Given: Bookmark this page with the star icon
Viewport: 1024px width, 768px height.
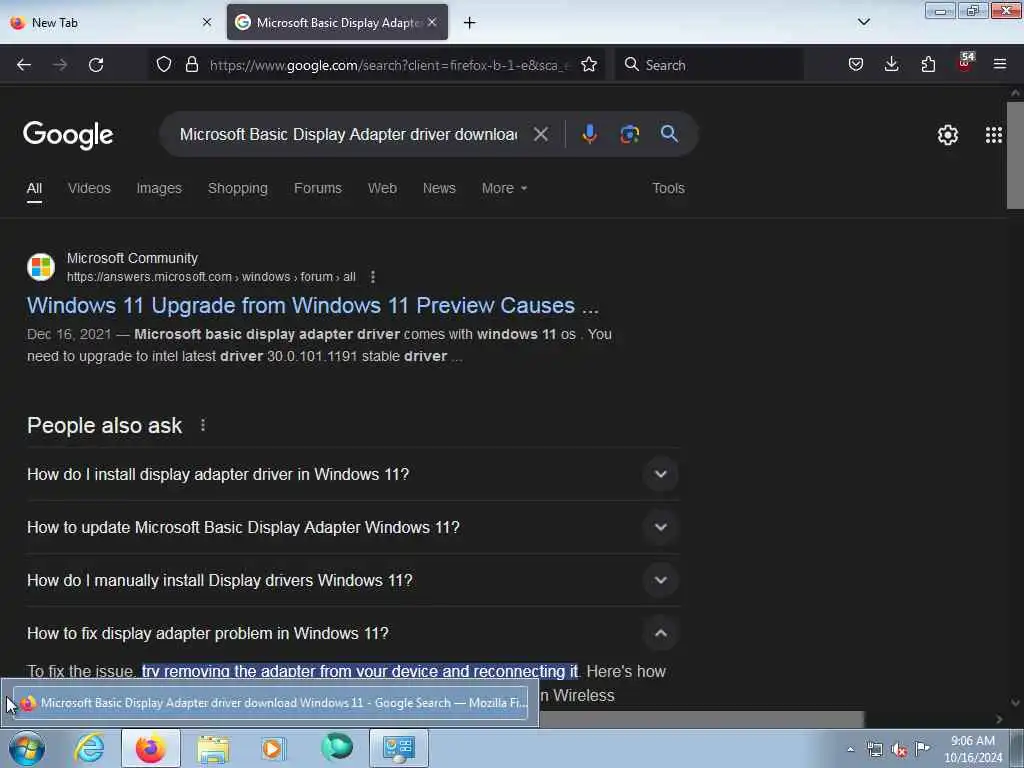Looking at the screenshot, I should [589, 64].
